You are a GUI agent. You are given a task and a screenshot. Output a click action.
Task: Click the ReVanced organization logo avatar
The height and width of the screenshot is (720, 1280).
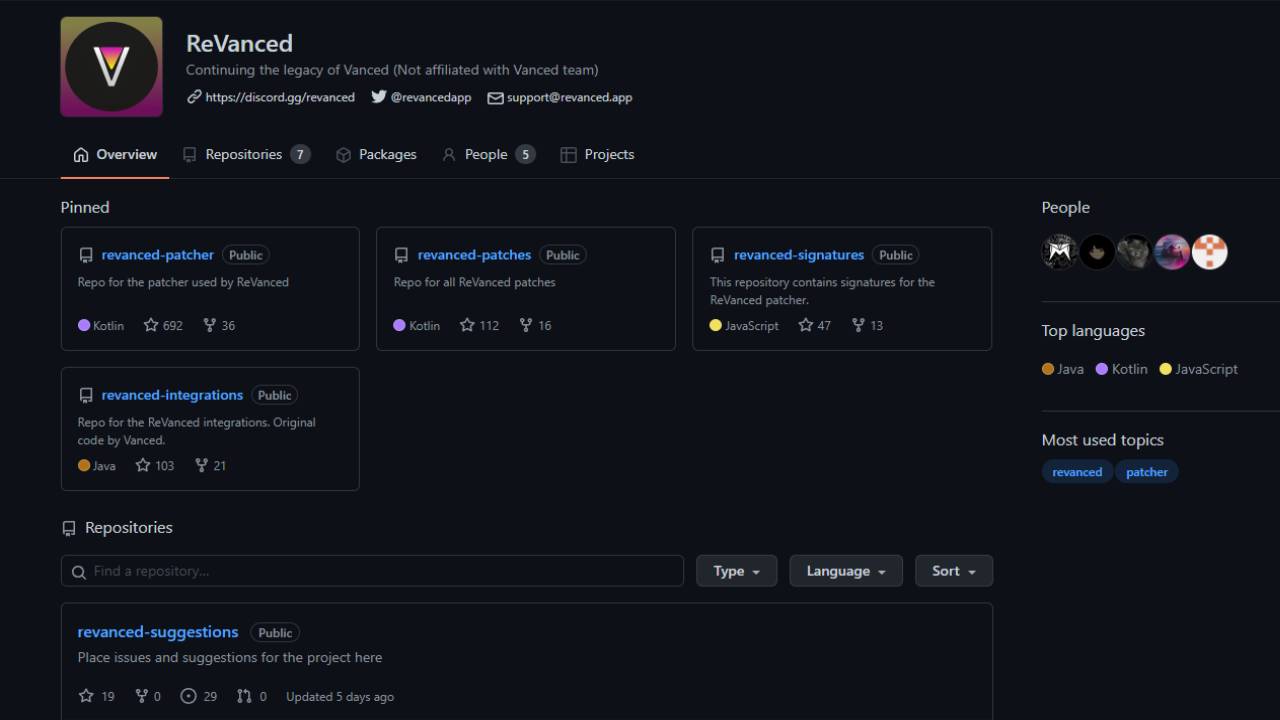pos(111,67)
